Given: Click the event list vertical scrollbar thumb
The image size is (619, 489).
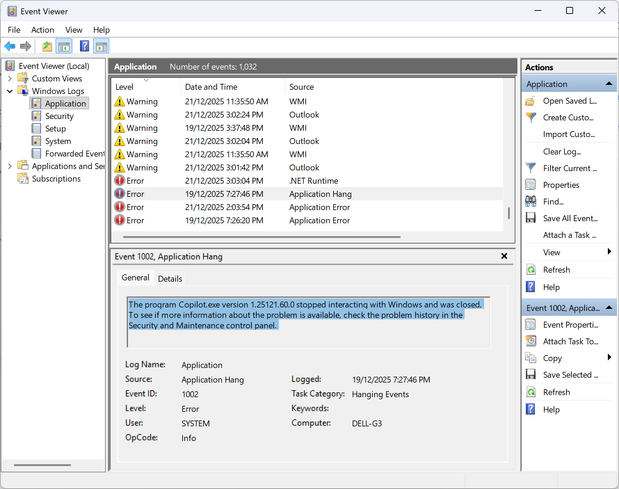Looking at the screenshot, I should point(508,213).
